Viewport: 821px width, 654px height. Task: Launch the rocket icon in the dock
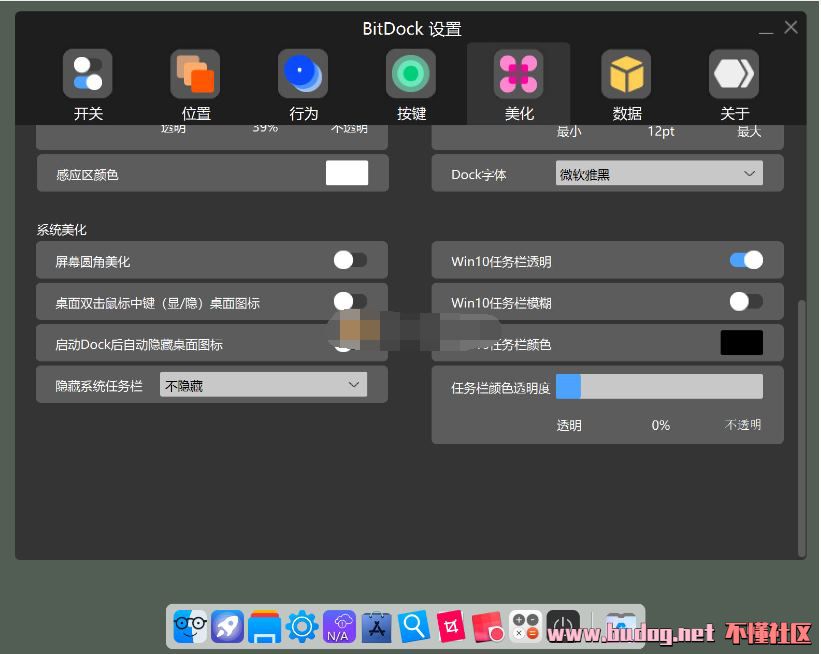(227, 627)
